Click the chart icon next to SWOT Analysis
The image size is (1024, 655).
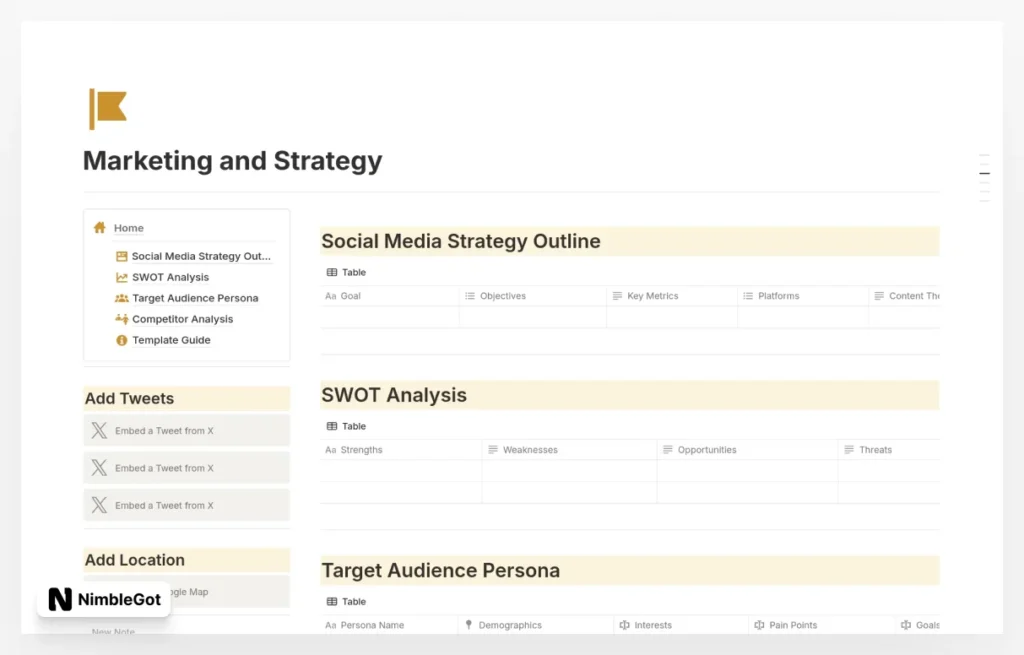click(120, 277)
